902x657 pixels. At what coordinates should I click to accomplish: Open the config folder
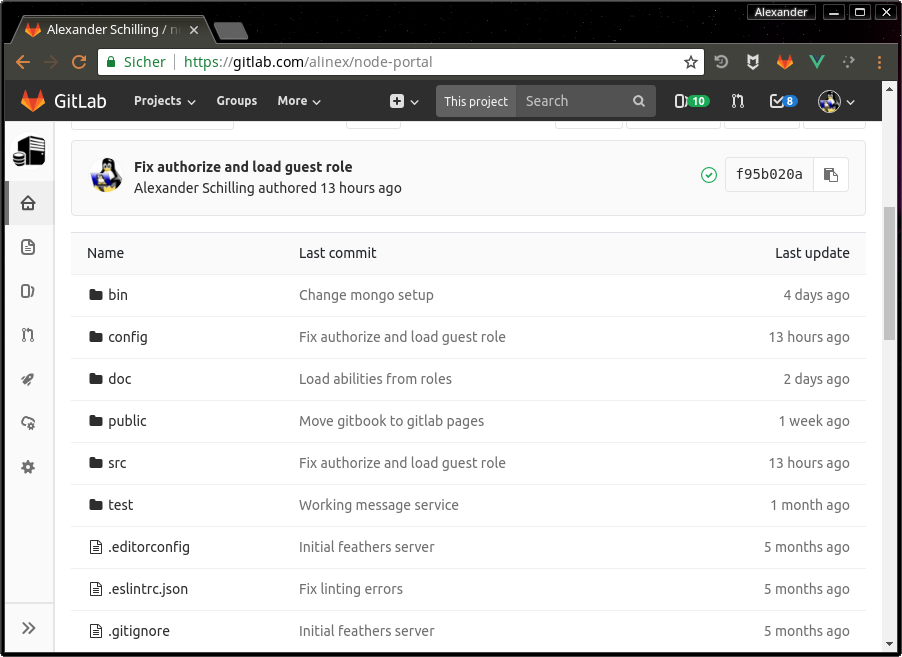[x=127, y=337]
